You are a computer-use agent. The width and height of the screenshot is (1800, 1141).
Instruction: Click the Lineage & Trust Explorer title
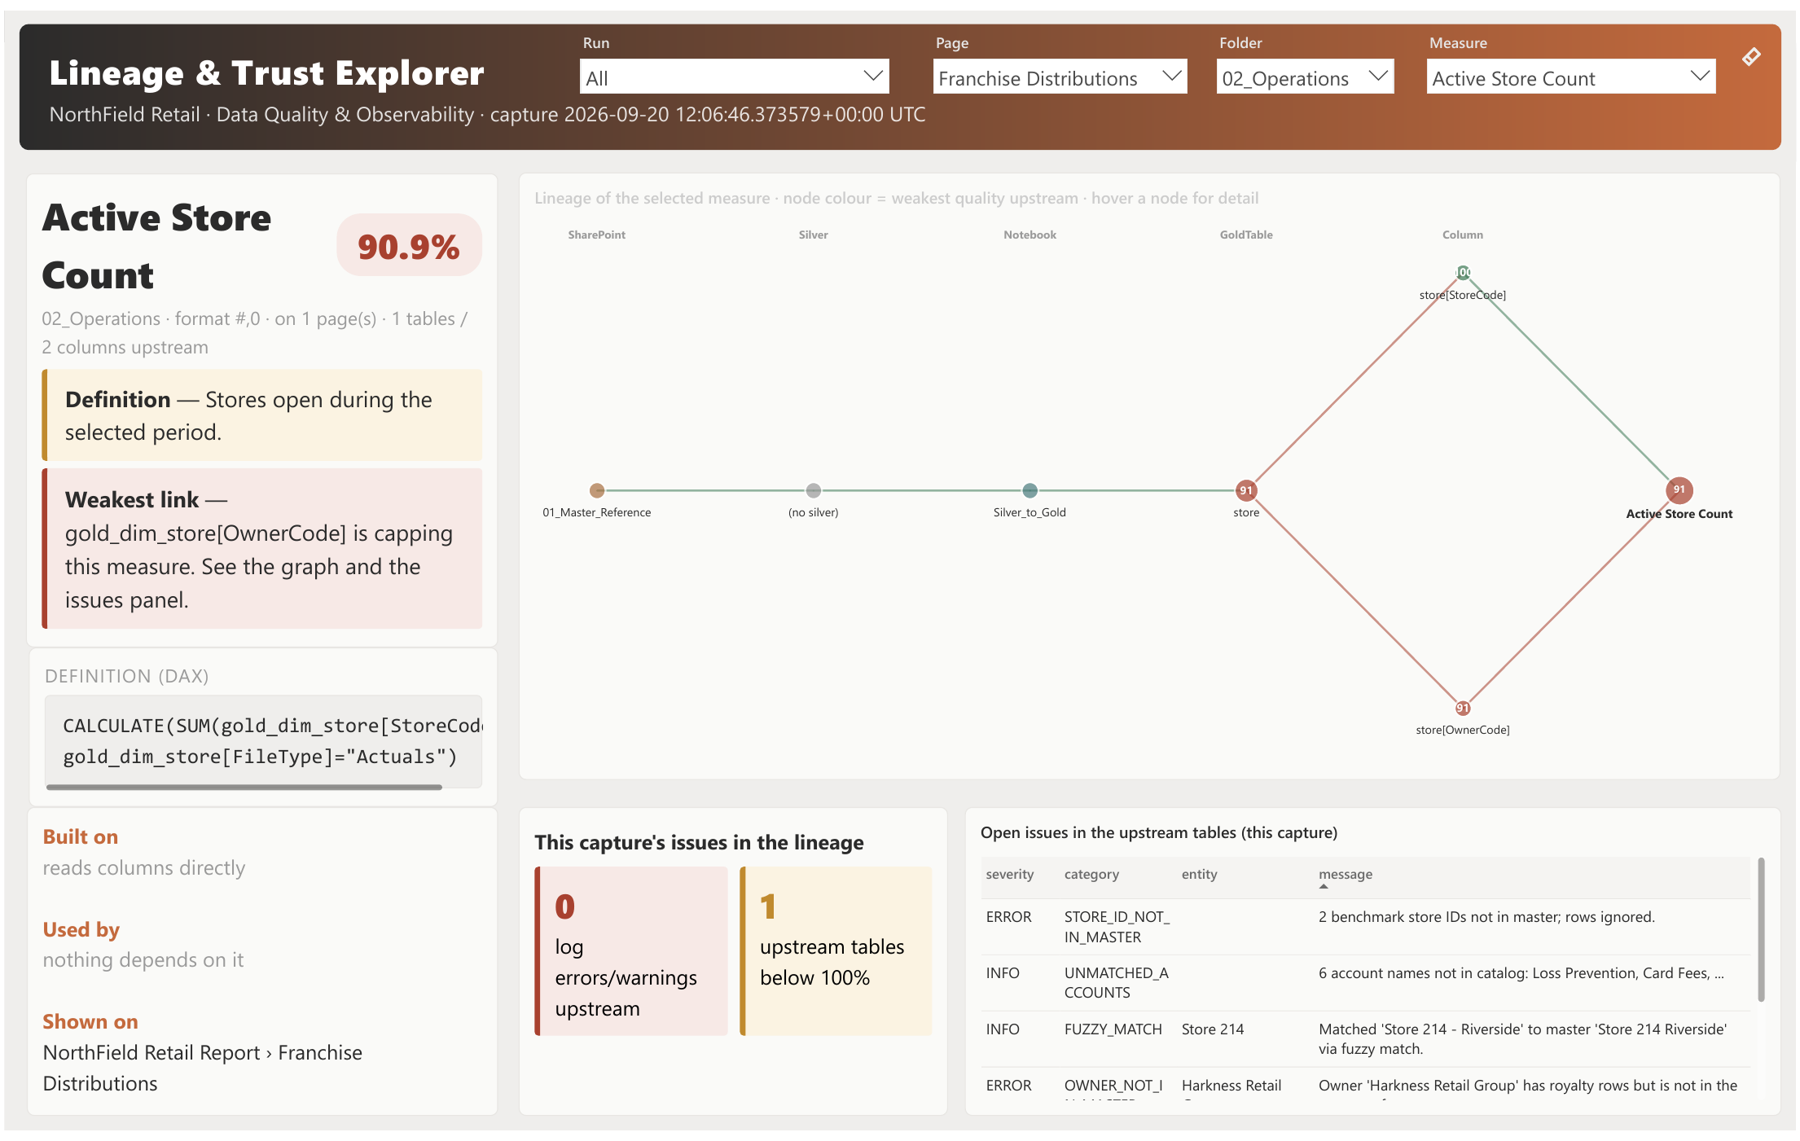click(x=266, y=73)
